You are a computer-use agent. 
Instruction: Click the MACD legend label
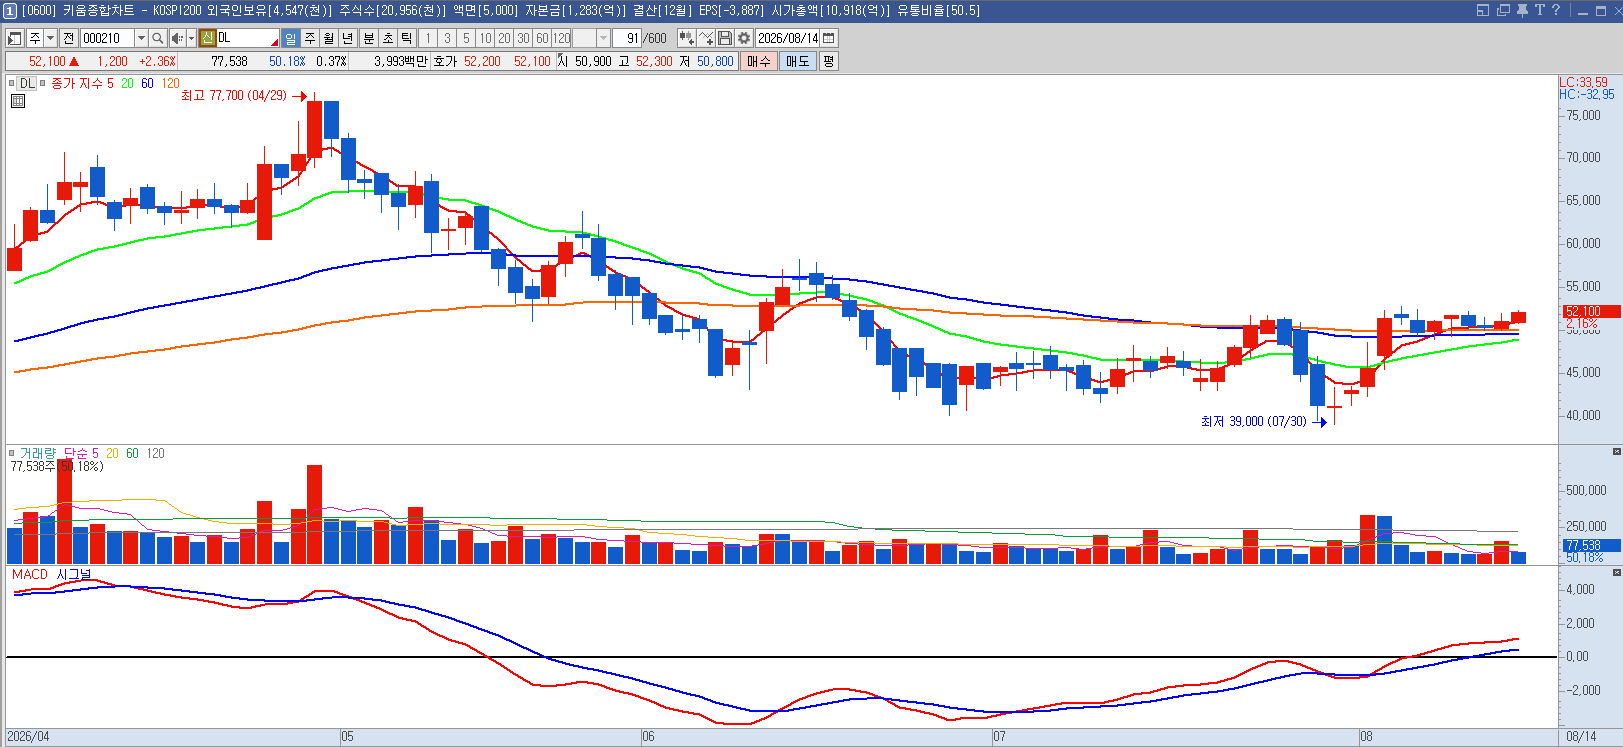30,574
